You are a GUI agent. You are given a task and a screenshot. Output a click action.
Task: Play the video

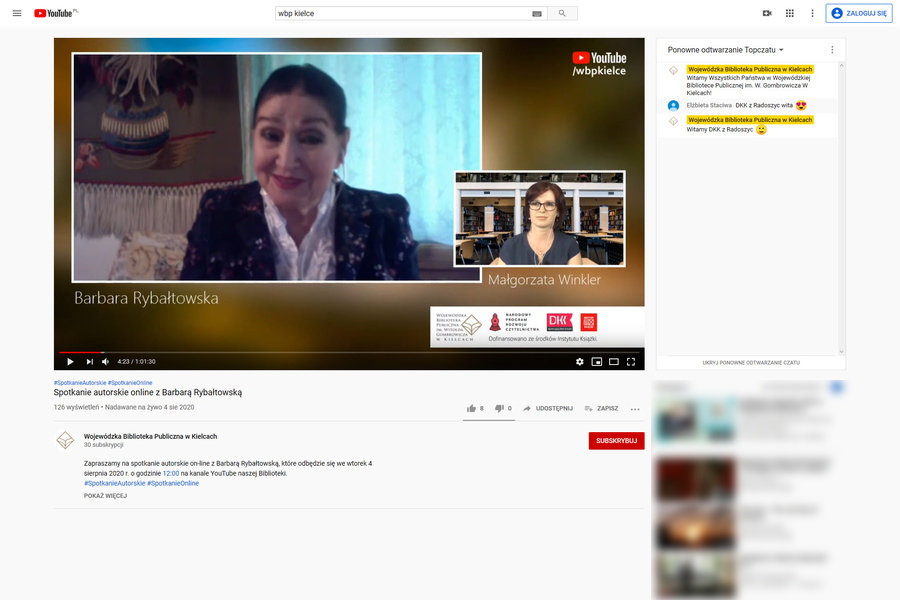click(x=70, y=362)
